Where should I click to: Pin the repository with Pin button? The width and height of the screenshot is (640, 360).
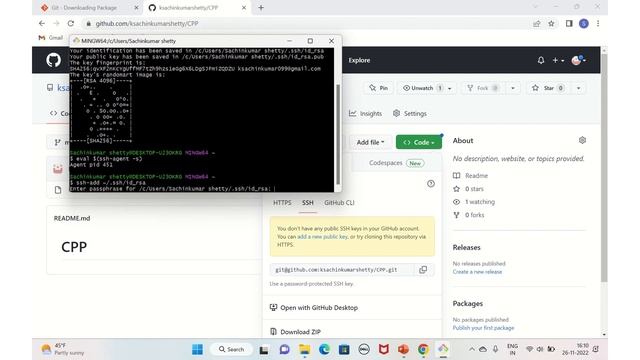pyautogui.click(x=378, y=88)
